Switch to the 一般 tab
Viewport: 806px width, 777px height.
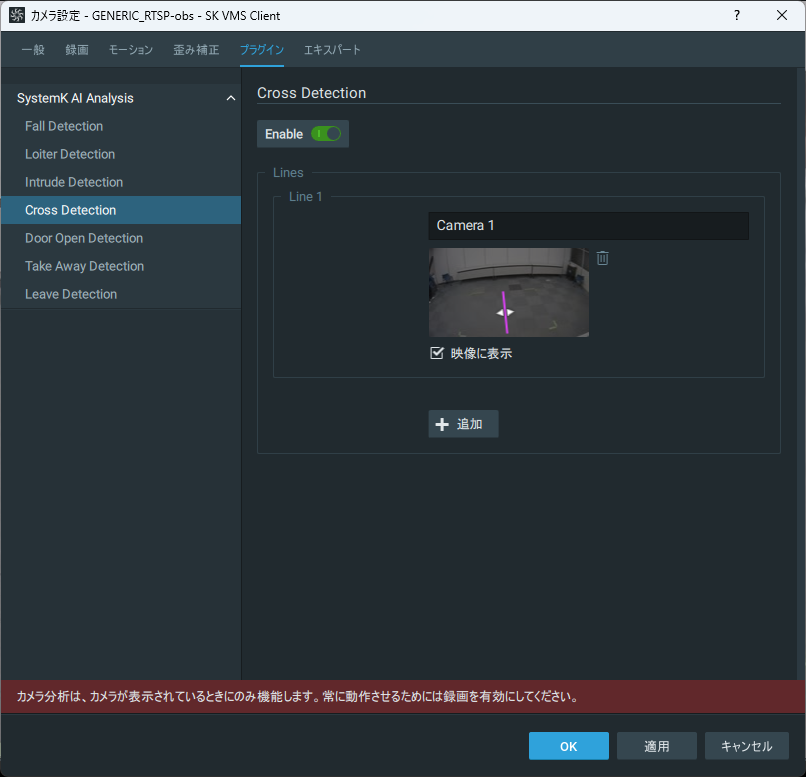click(x=33, y=50)
